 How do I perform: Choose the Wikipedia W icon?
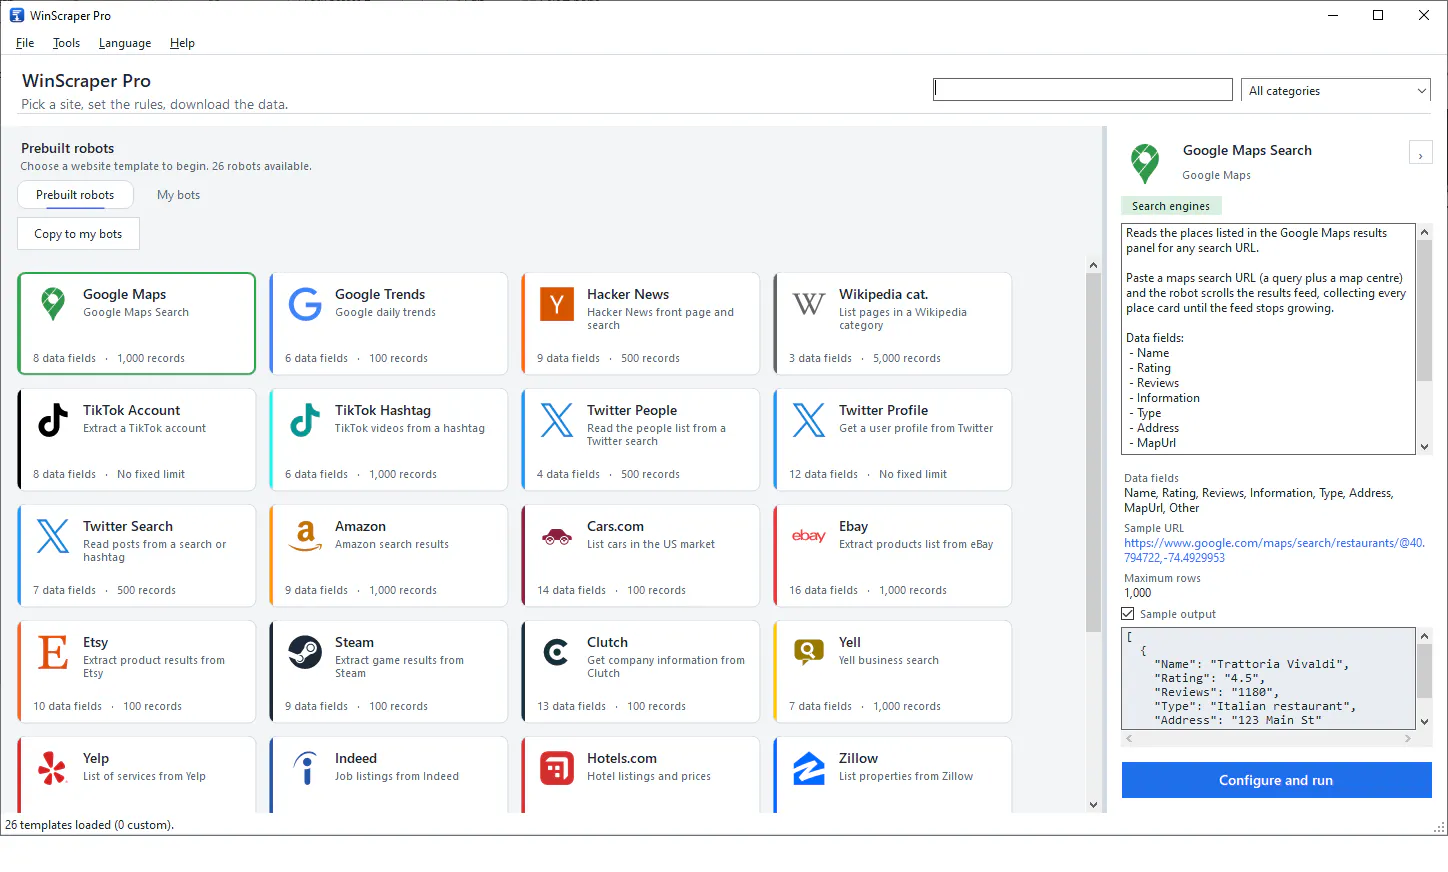(x=809, y=304)
